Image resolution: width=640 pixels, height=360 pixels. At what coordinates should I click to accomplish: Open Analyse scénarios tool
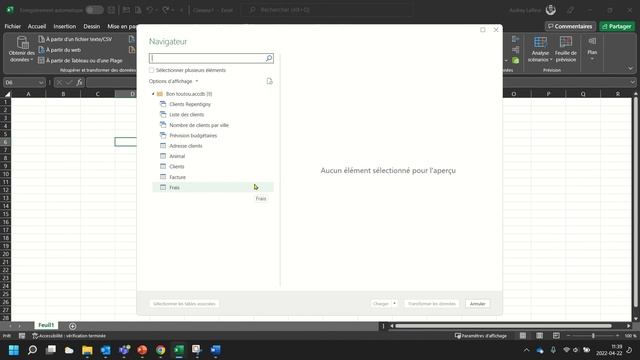tap(540, 49)
